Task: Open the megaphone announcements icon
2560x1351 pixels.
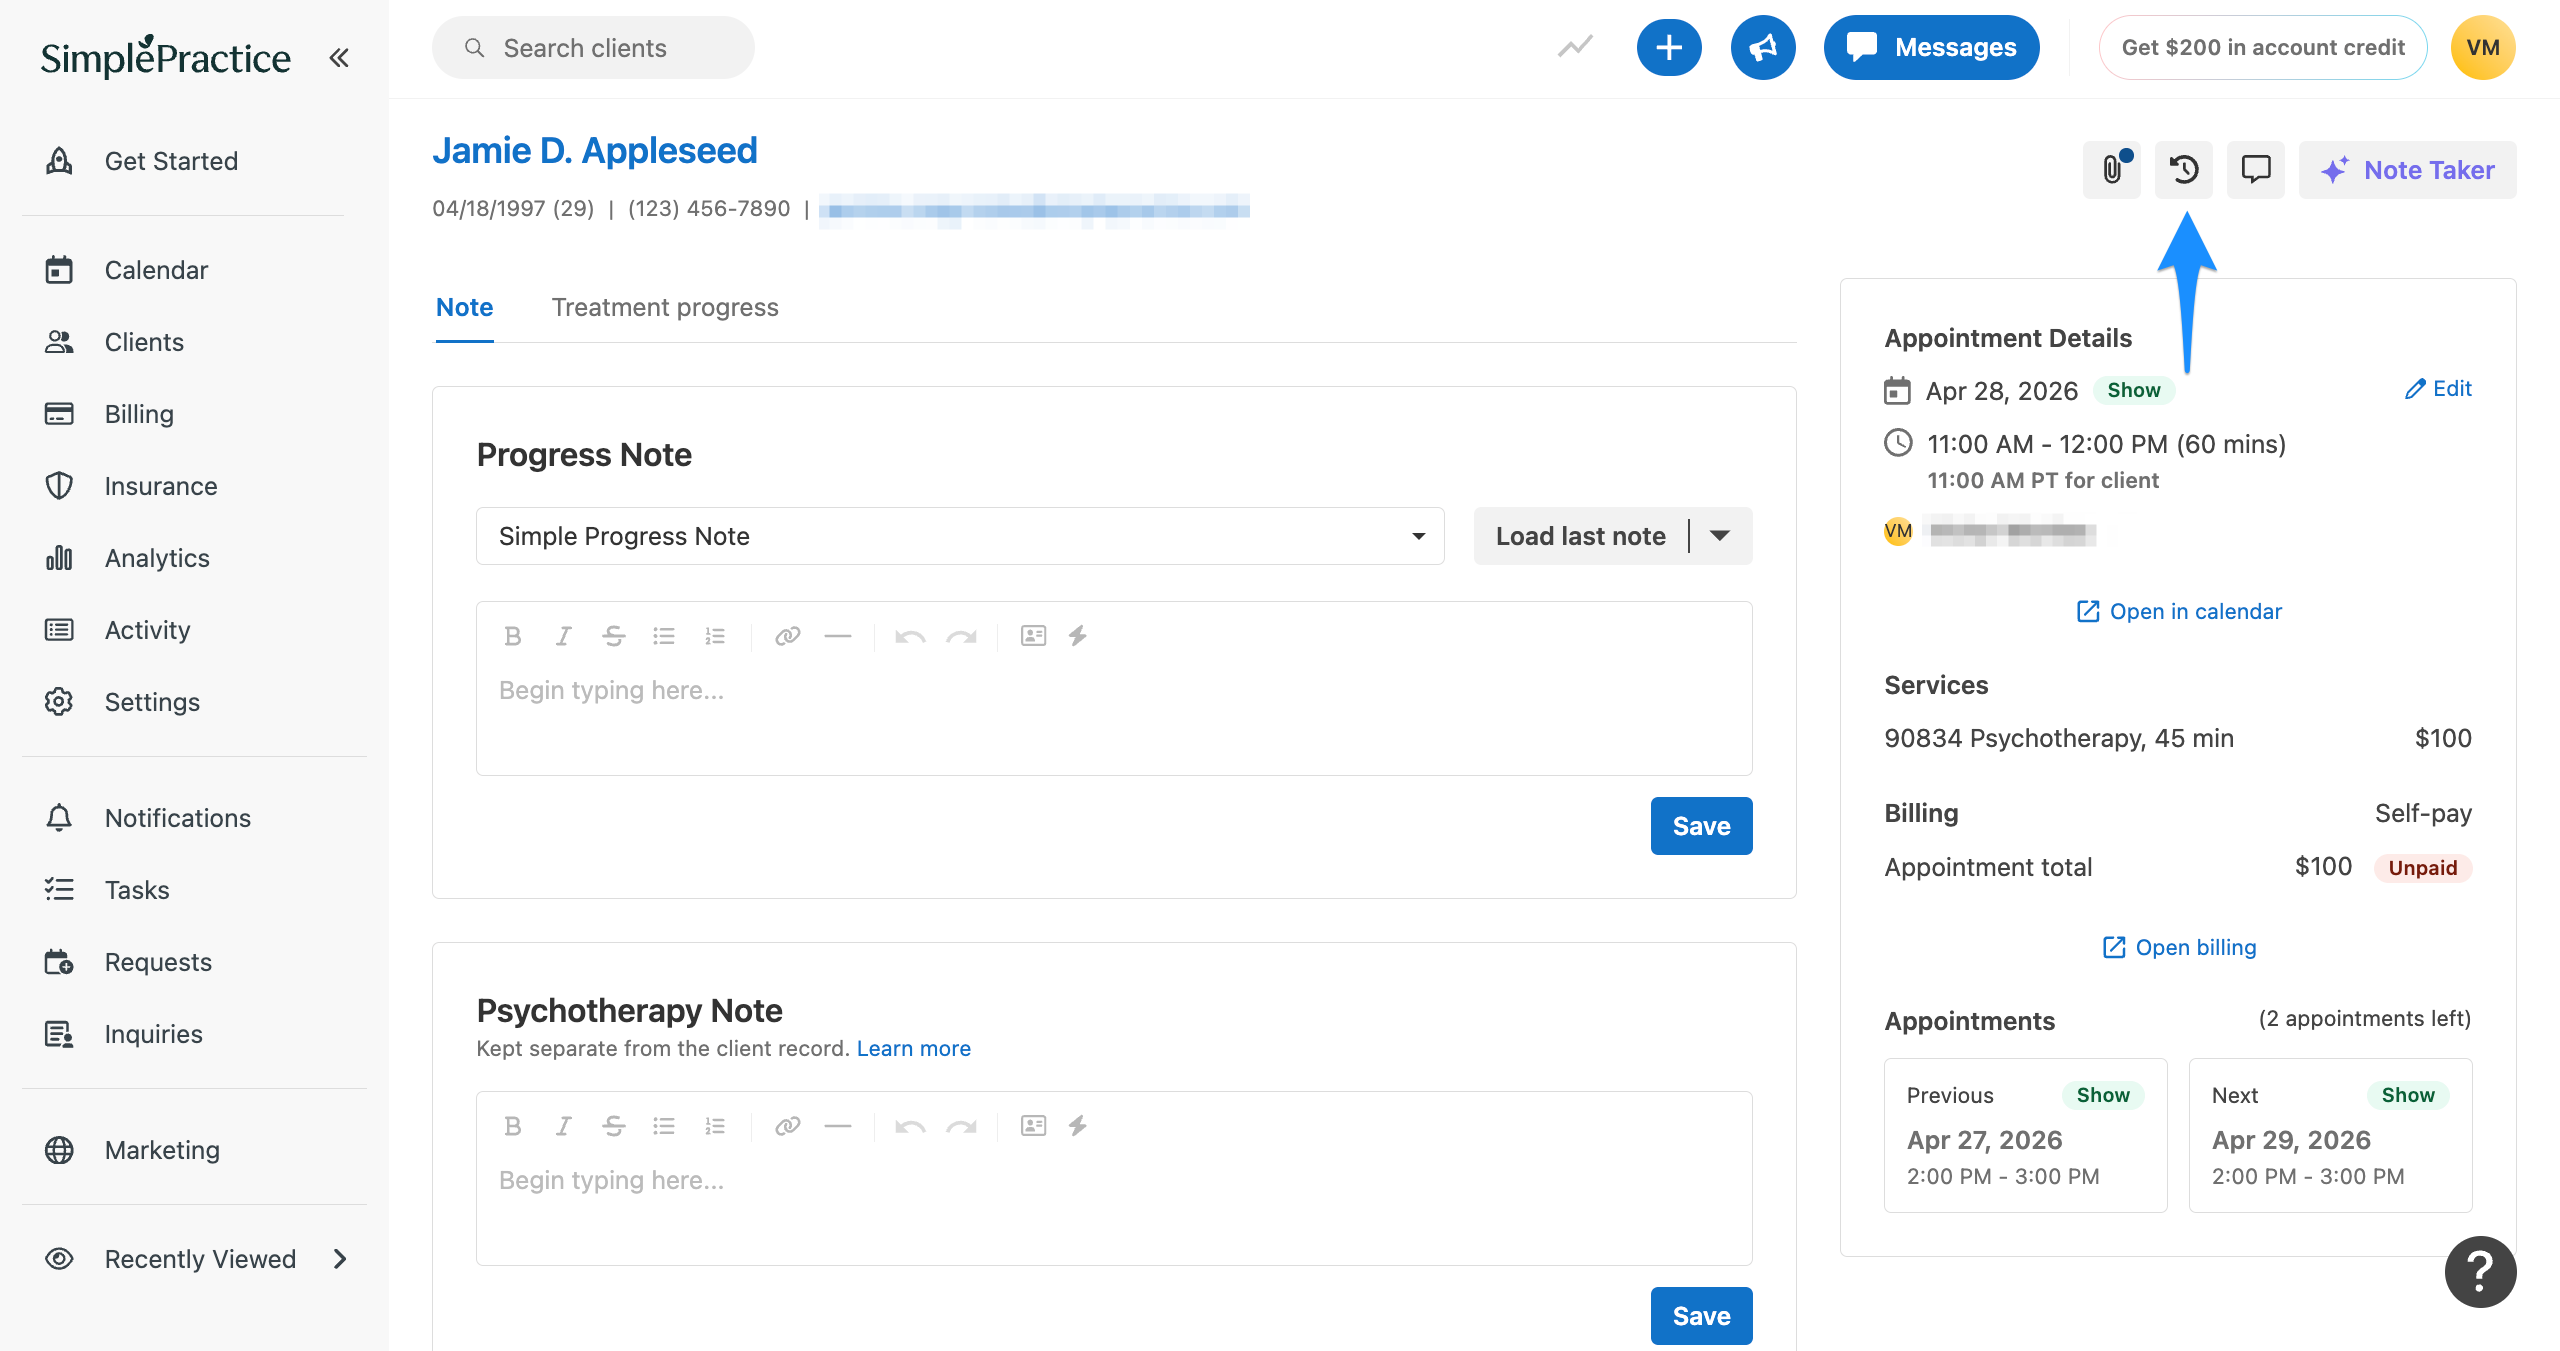Action: (x=1763, y=47)
